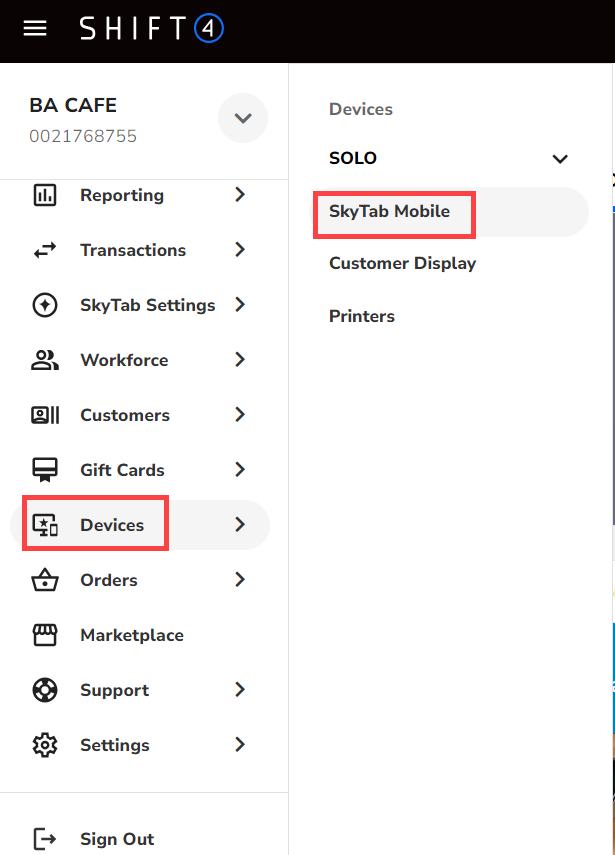This screenshot has width=615, height=855.
Task: Click the Transactions arrows icon
Action: 45,250
